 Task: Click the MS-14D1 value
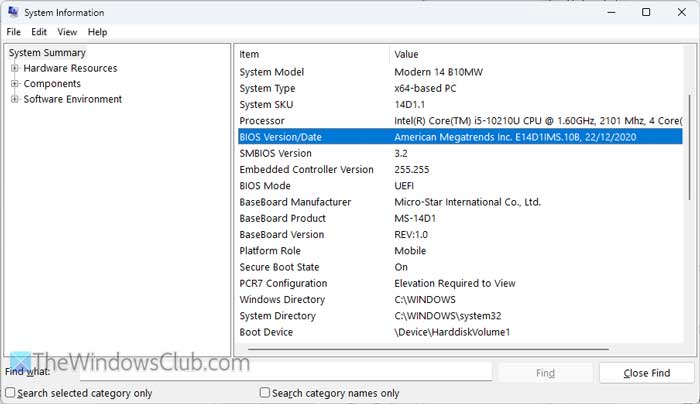[x=415, y=218]
